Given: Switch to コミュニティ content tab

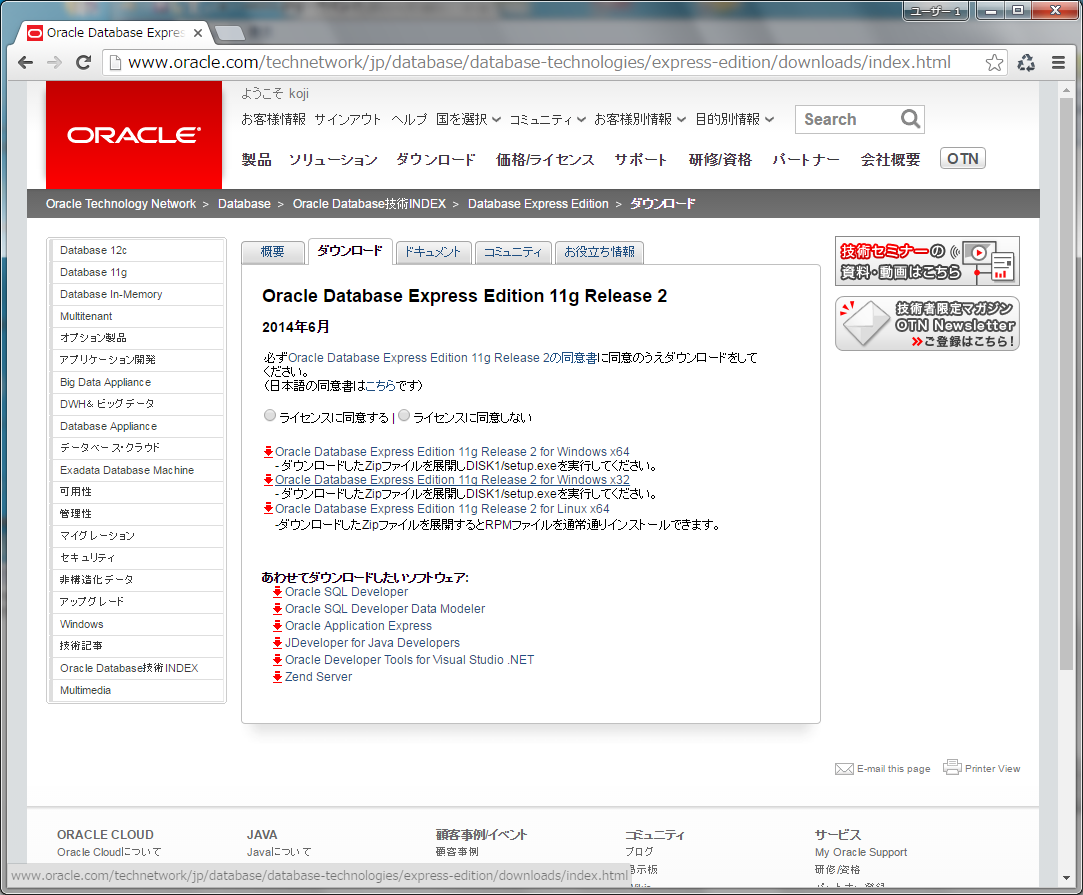Looking at the screenshot, I should (x=513, y=252).
